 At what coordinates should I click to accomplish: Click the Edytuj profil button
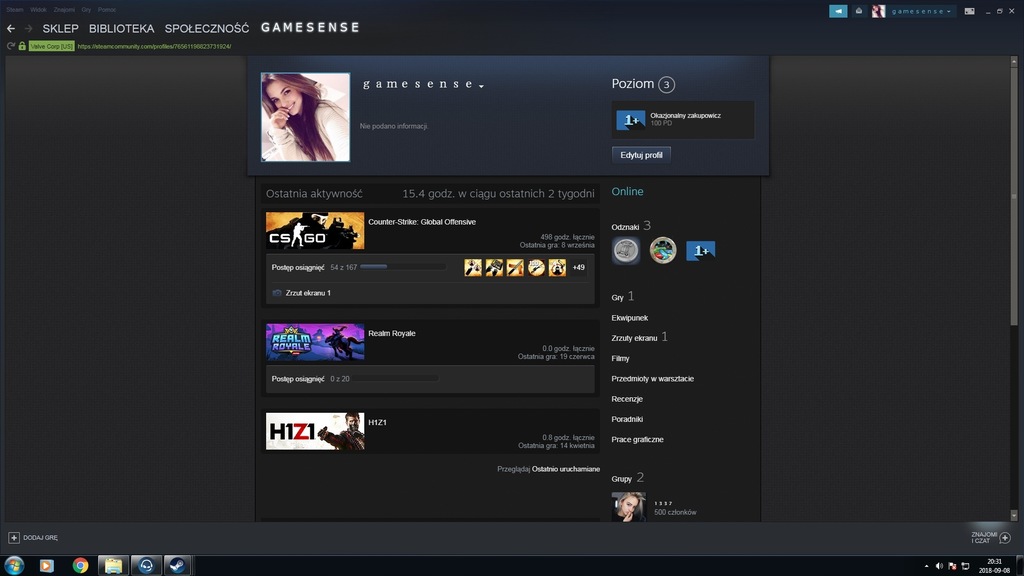click(x=641, y=155)
